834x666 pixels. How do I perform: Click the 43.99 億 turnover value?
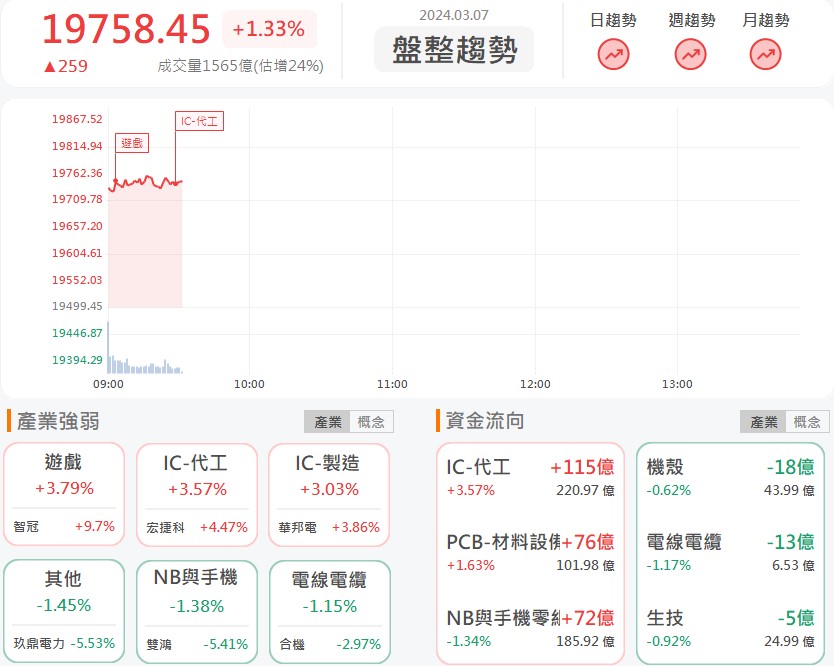coord(789,490)
